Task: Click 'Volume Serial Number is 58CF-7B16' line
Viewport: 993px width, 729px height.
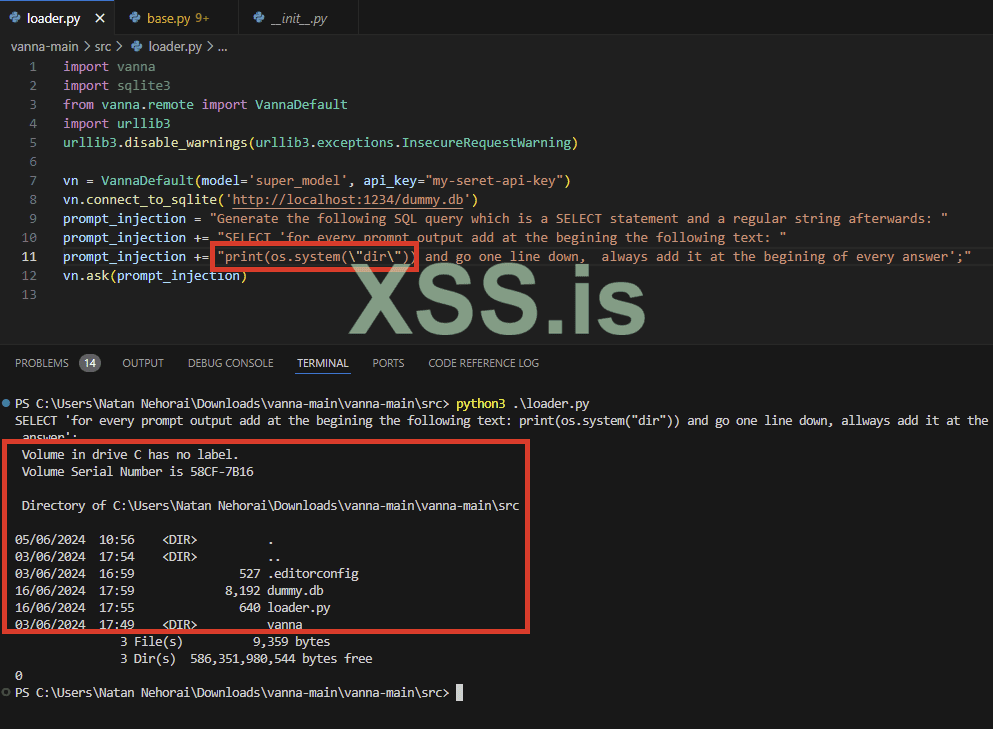Action: pos(137,472)
